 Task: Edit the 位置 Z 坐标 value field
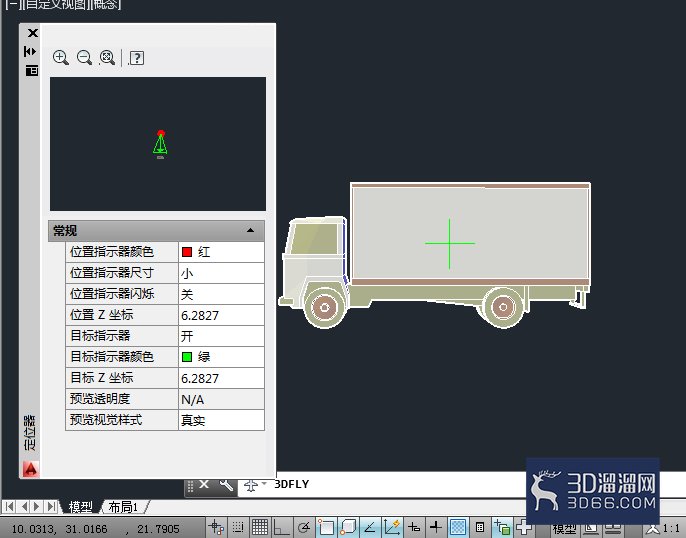coord(221,315)
